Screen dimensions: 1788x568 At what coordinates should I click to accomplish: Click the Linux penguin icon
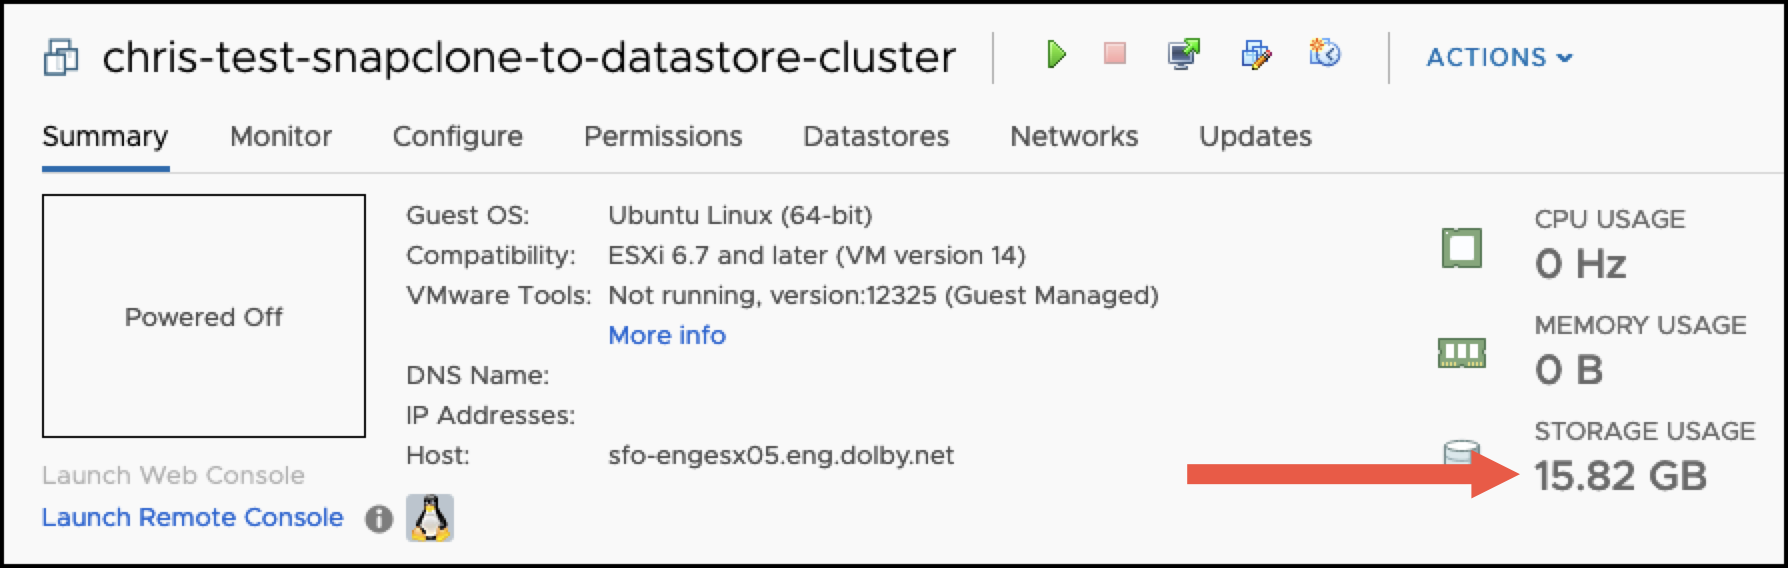click(430, 518)
